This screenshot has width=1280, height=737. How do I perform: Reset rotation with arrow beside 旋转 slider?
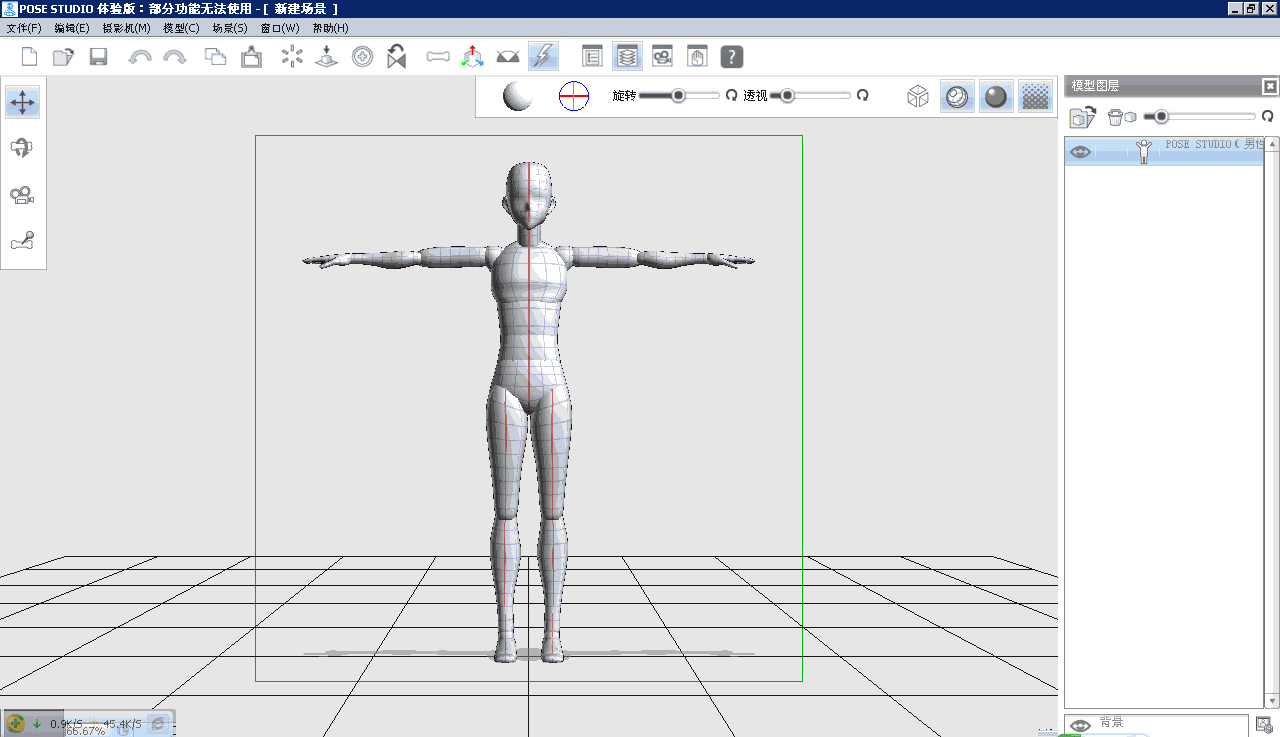(x=731, y=96)
